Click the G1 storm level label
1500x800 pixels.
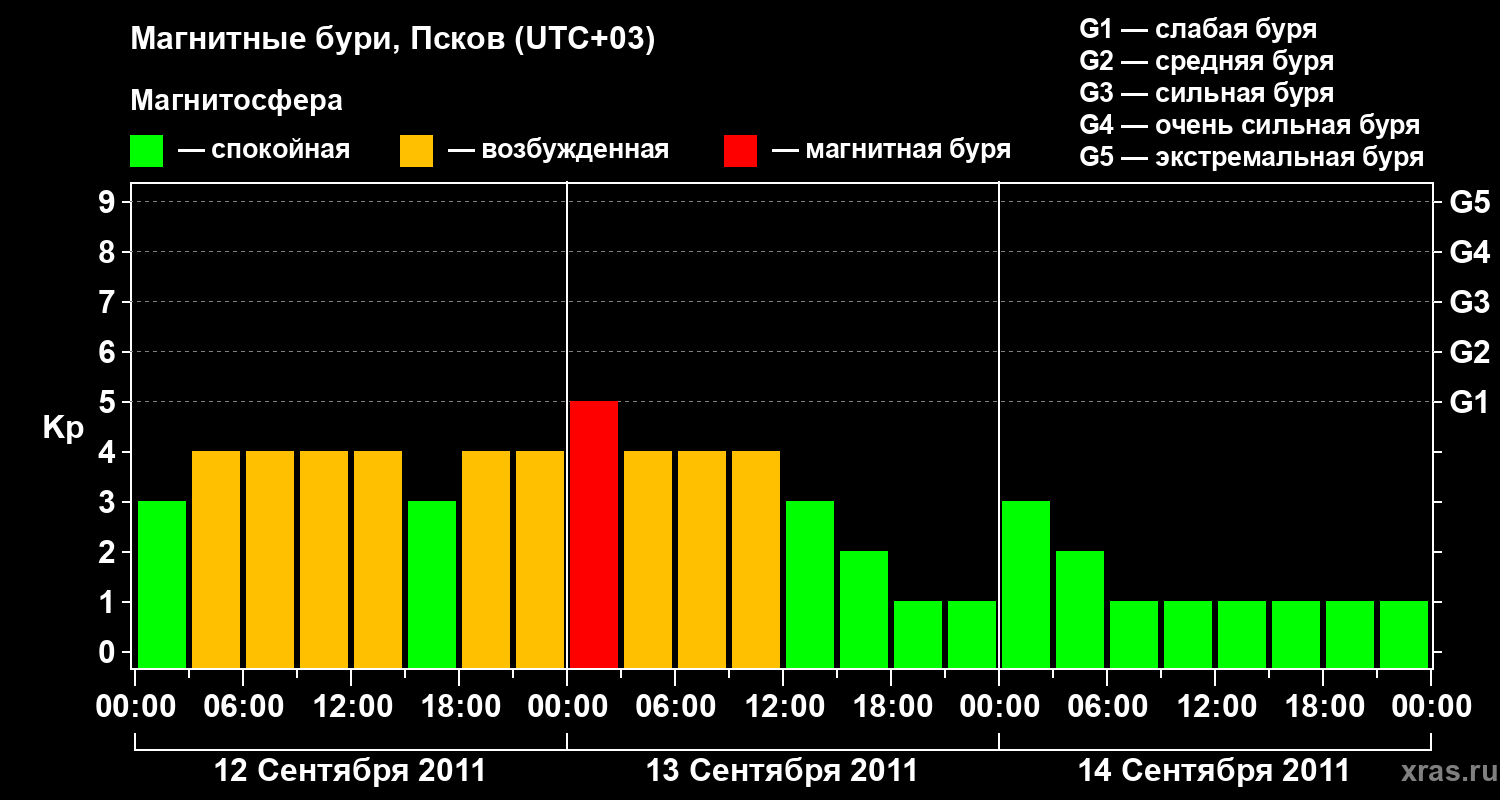pos(1469,402)
